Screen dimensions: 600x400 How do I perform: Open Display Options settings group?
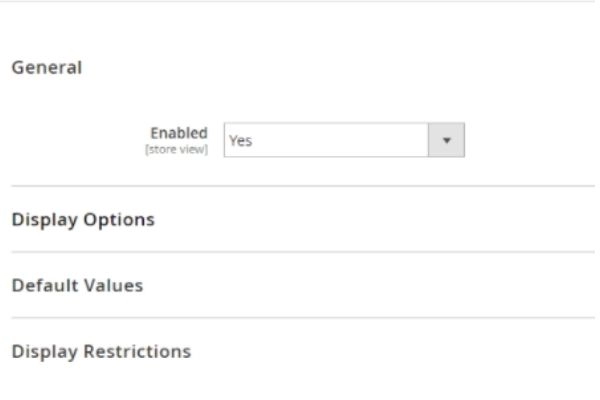coord(83,219)
